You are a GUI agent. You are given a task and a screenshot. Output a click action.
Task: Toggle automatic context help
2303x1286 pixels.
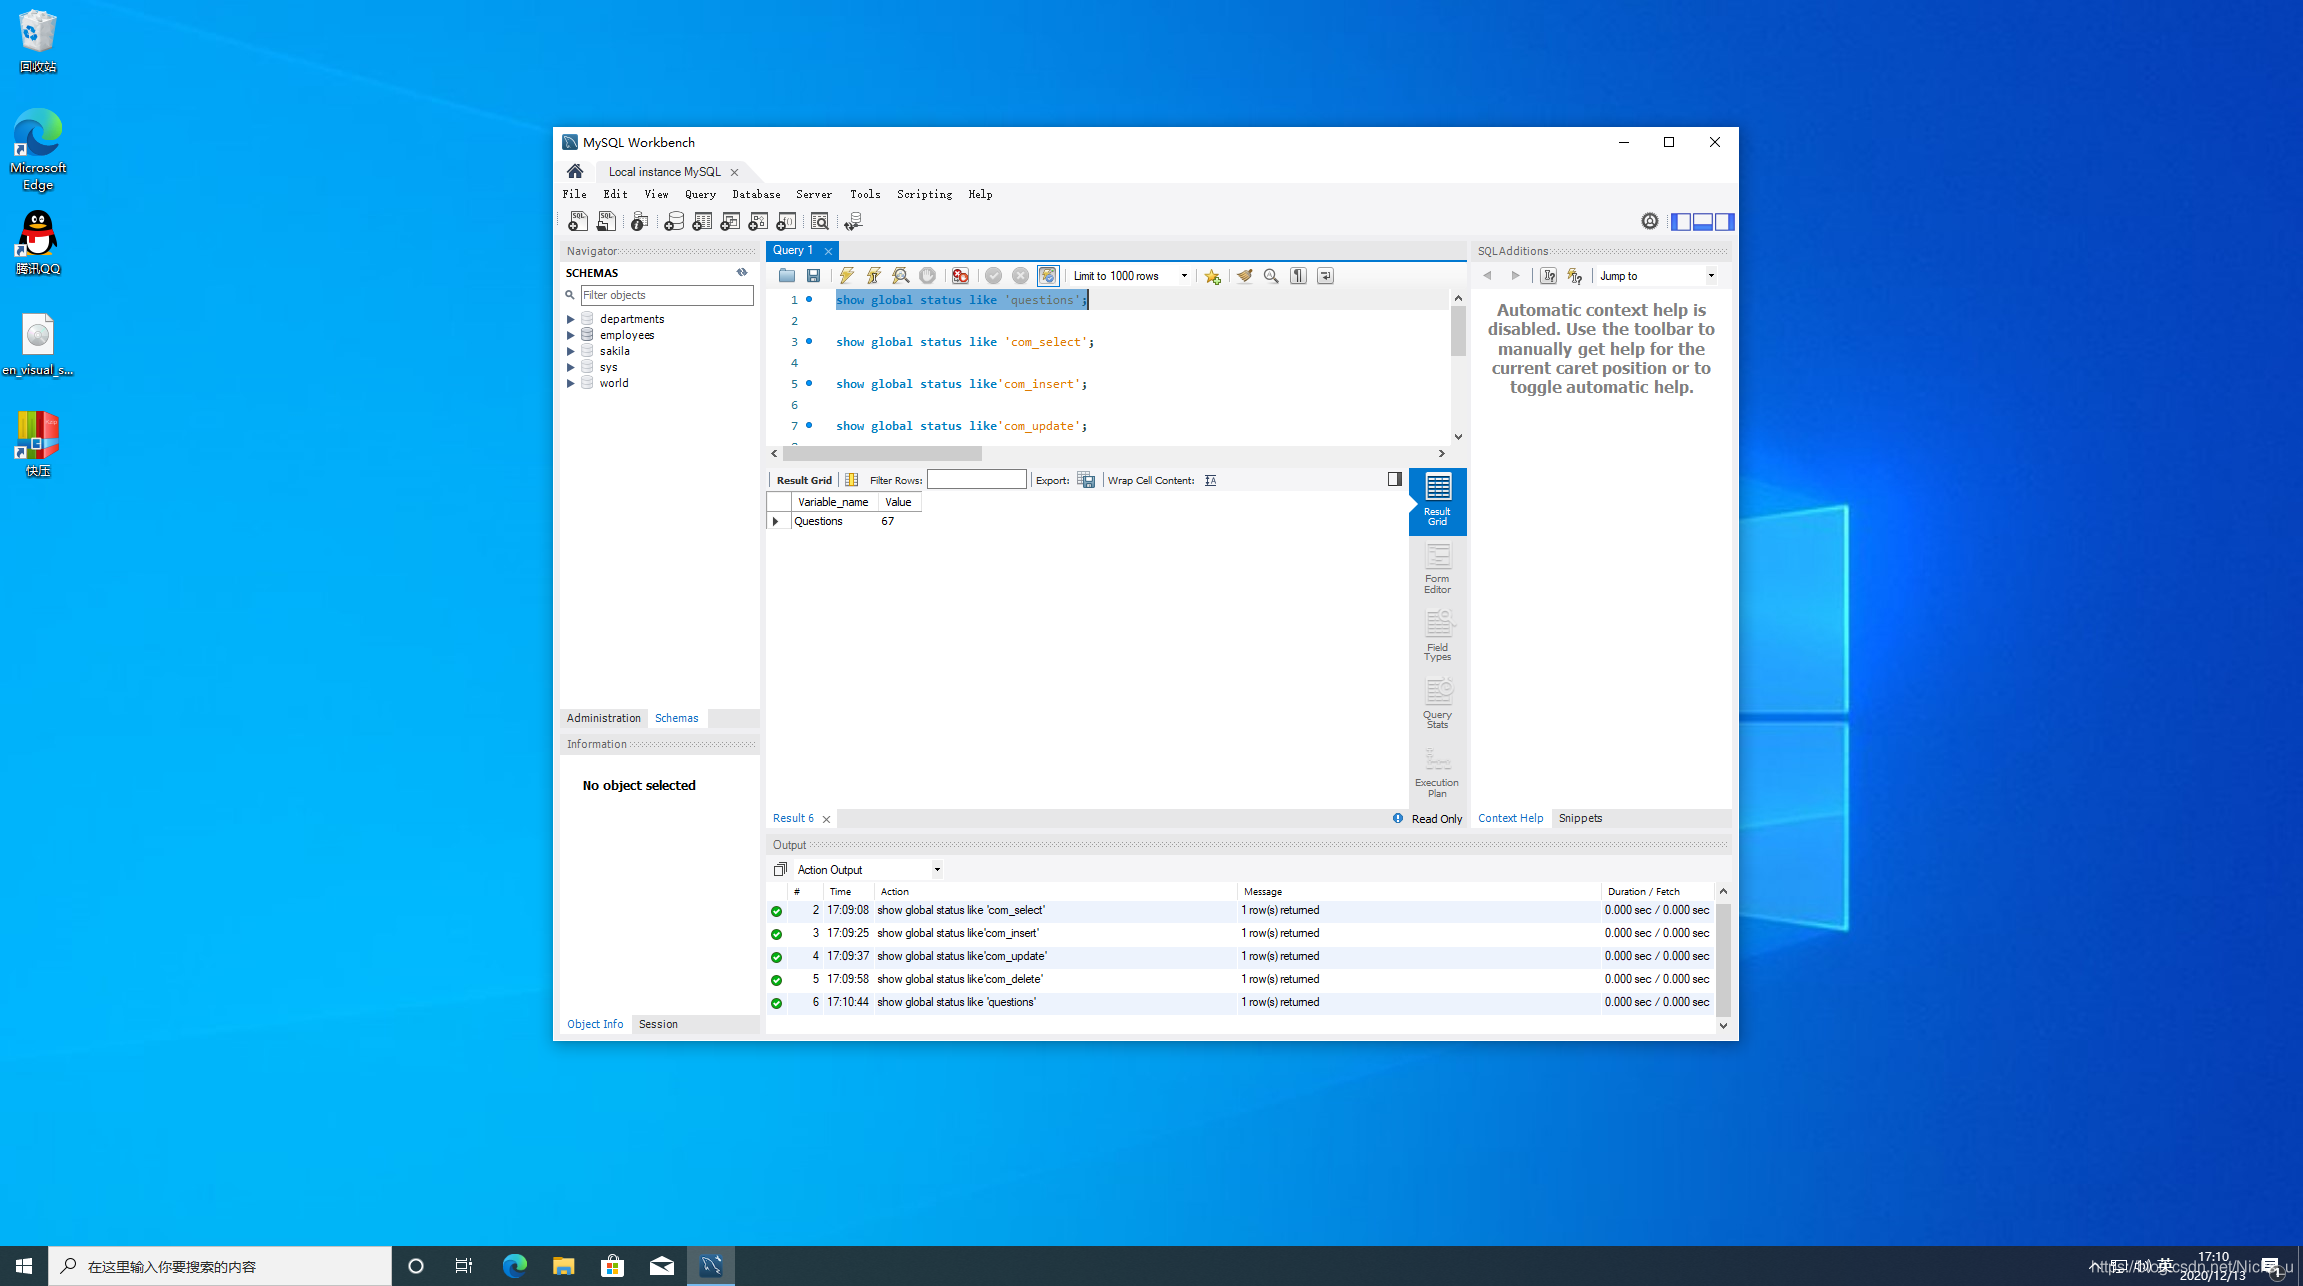1575,276
